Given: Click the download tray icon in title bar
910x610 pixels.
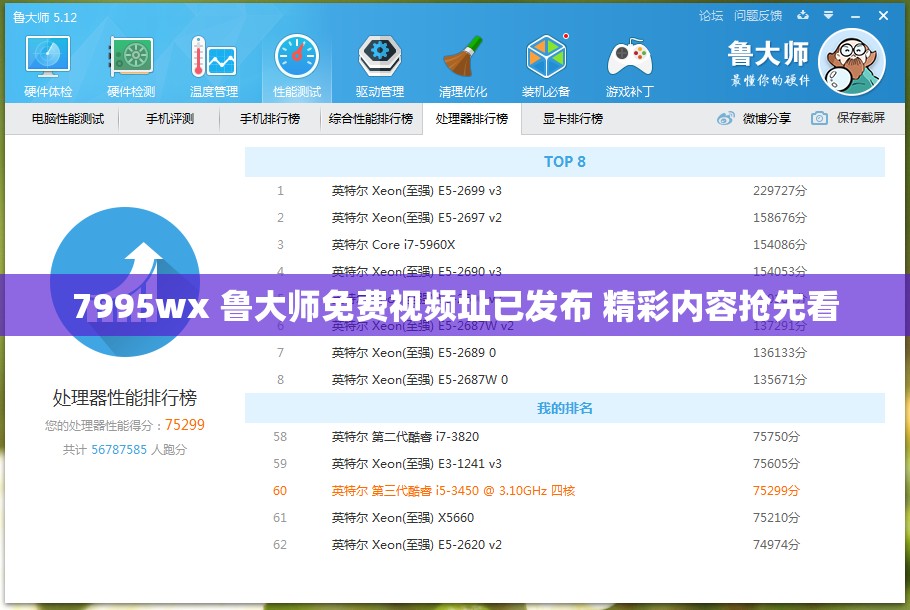Looking at the screenshot, I should [803, 16].
